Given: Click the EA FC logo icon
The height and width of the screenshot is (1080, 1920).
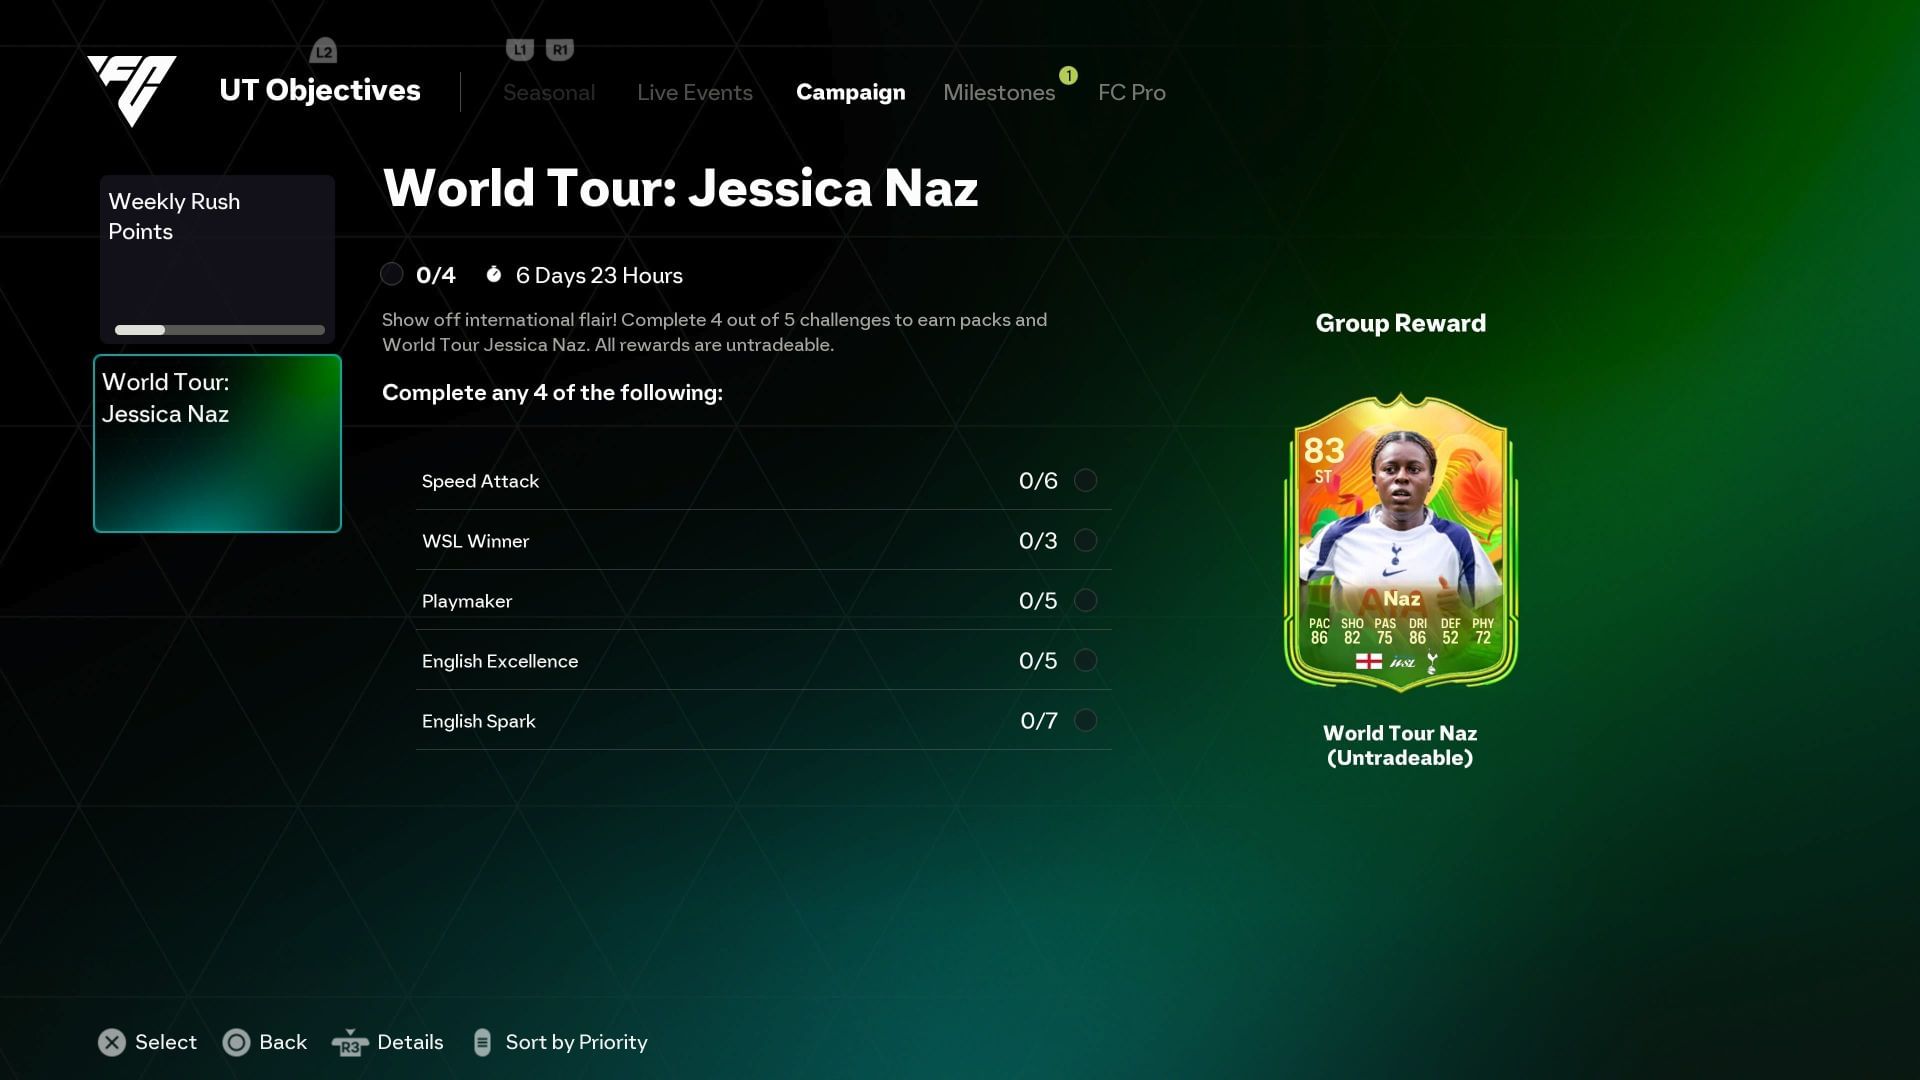Looking at the screenshot, I should pyautogui.click(x=131, y=90).
